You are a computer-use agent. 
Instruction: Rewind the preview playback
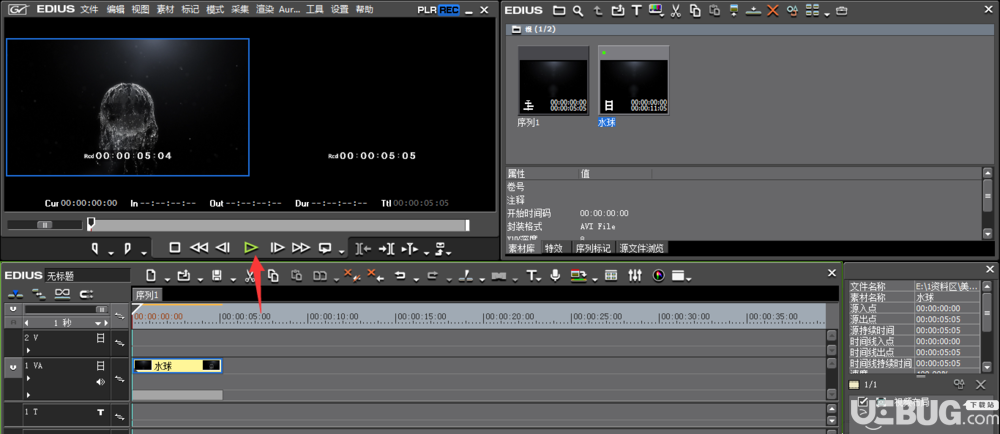199,248
